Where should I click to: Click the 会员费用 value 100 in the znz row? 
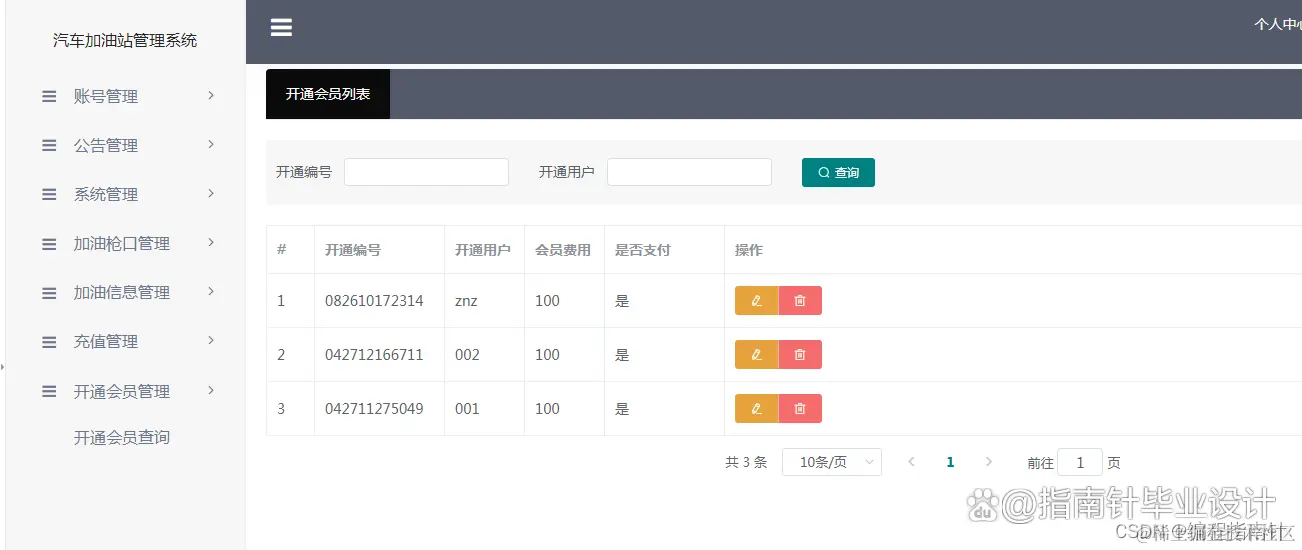pos(547,300)
